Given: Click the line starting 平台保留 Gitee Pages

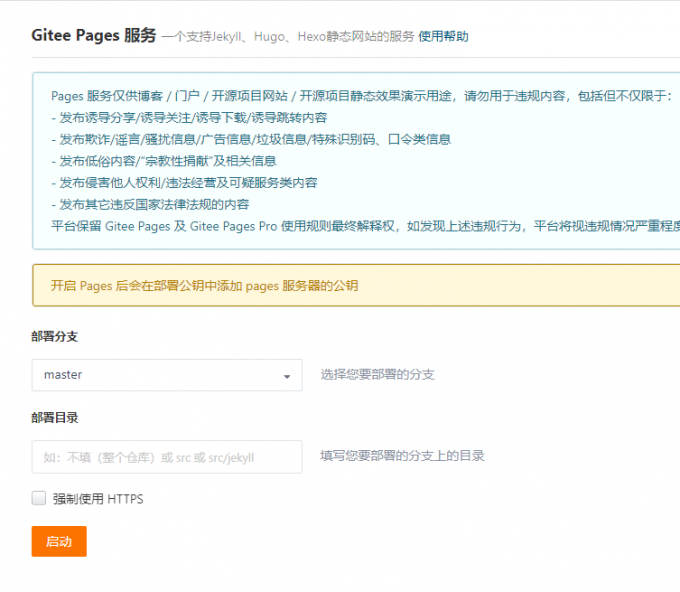Looking at the screenshot, I should coord(365,226).
